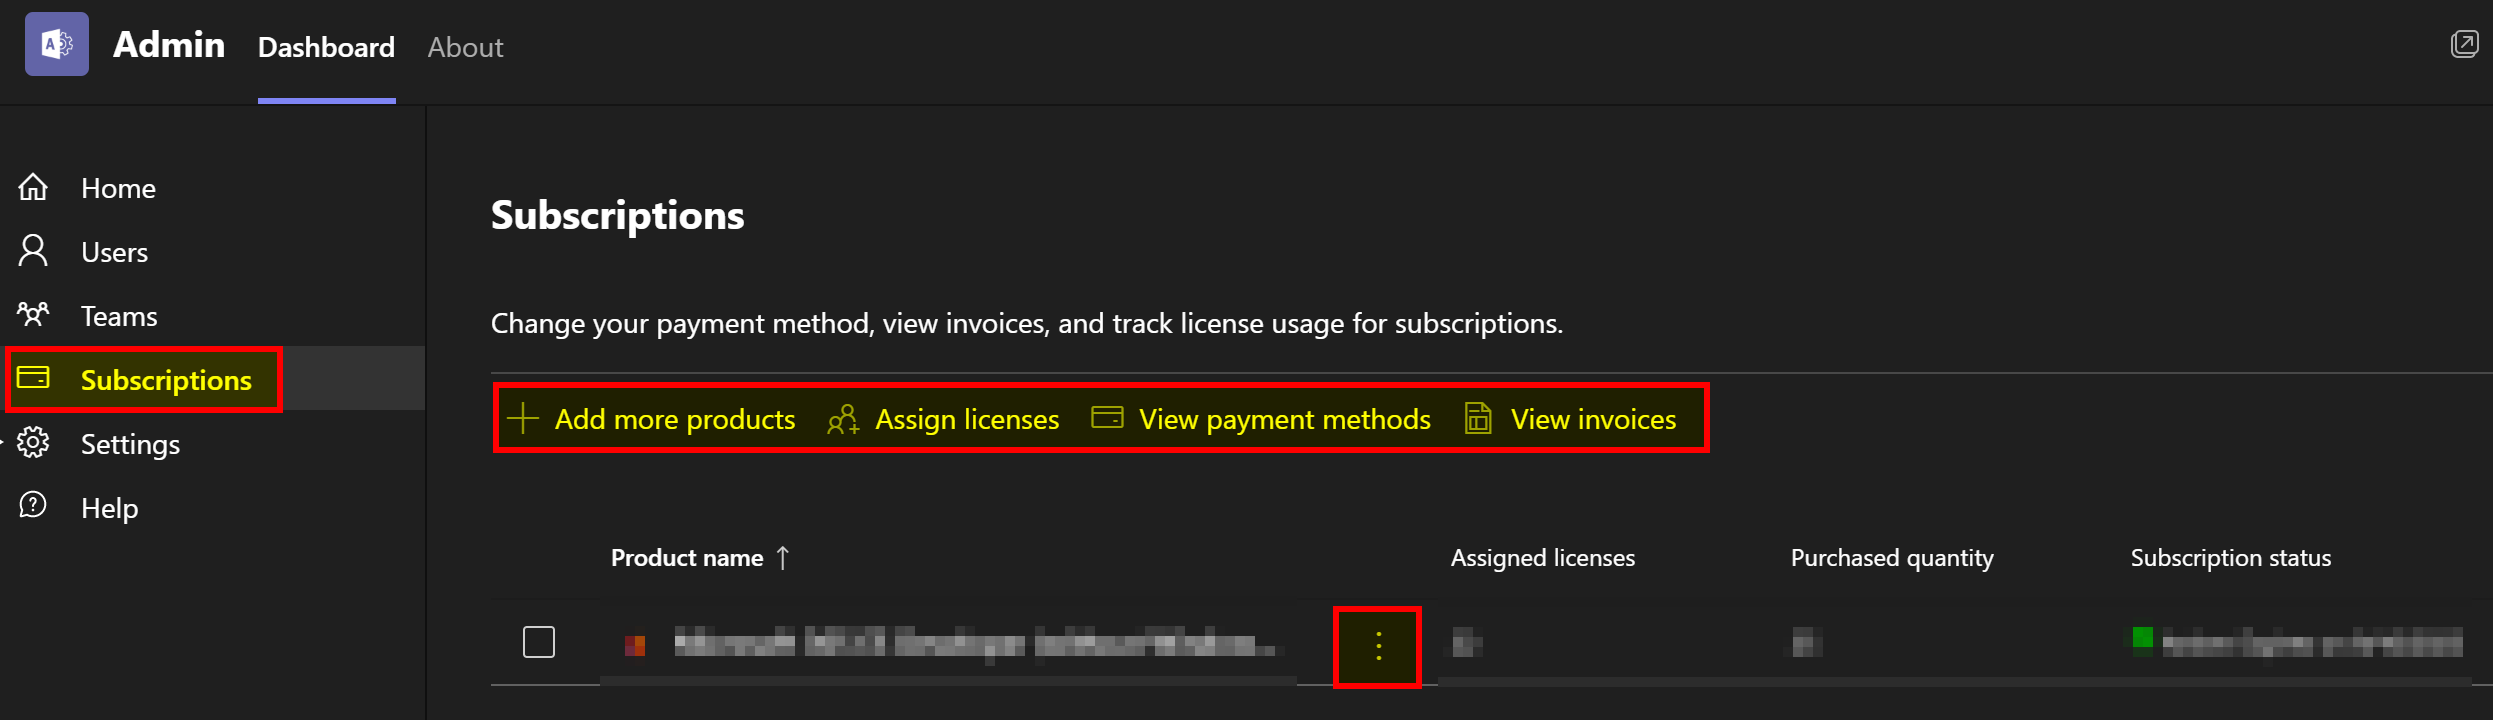Click the Admin app logo icon

point(56,44)
